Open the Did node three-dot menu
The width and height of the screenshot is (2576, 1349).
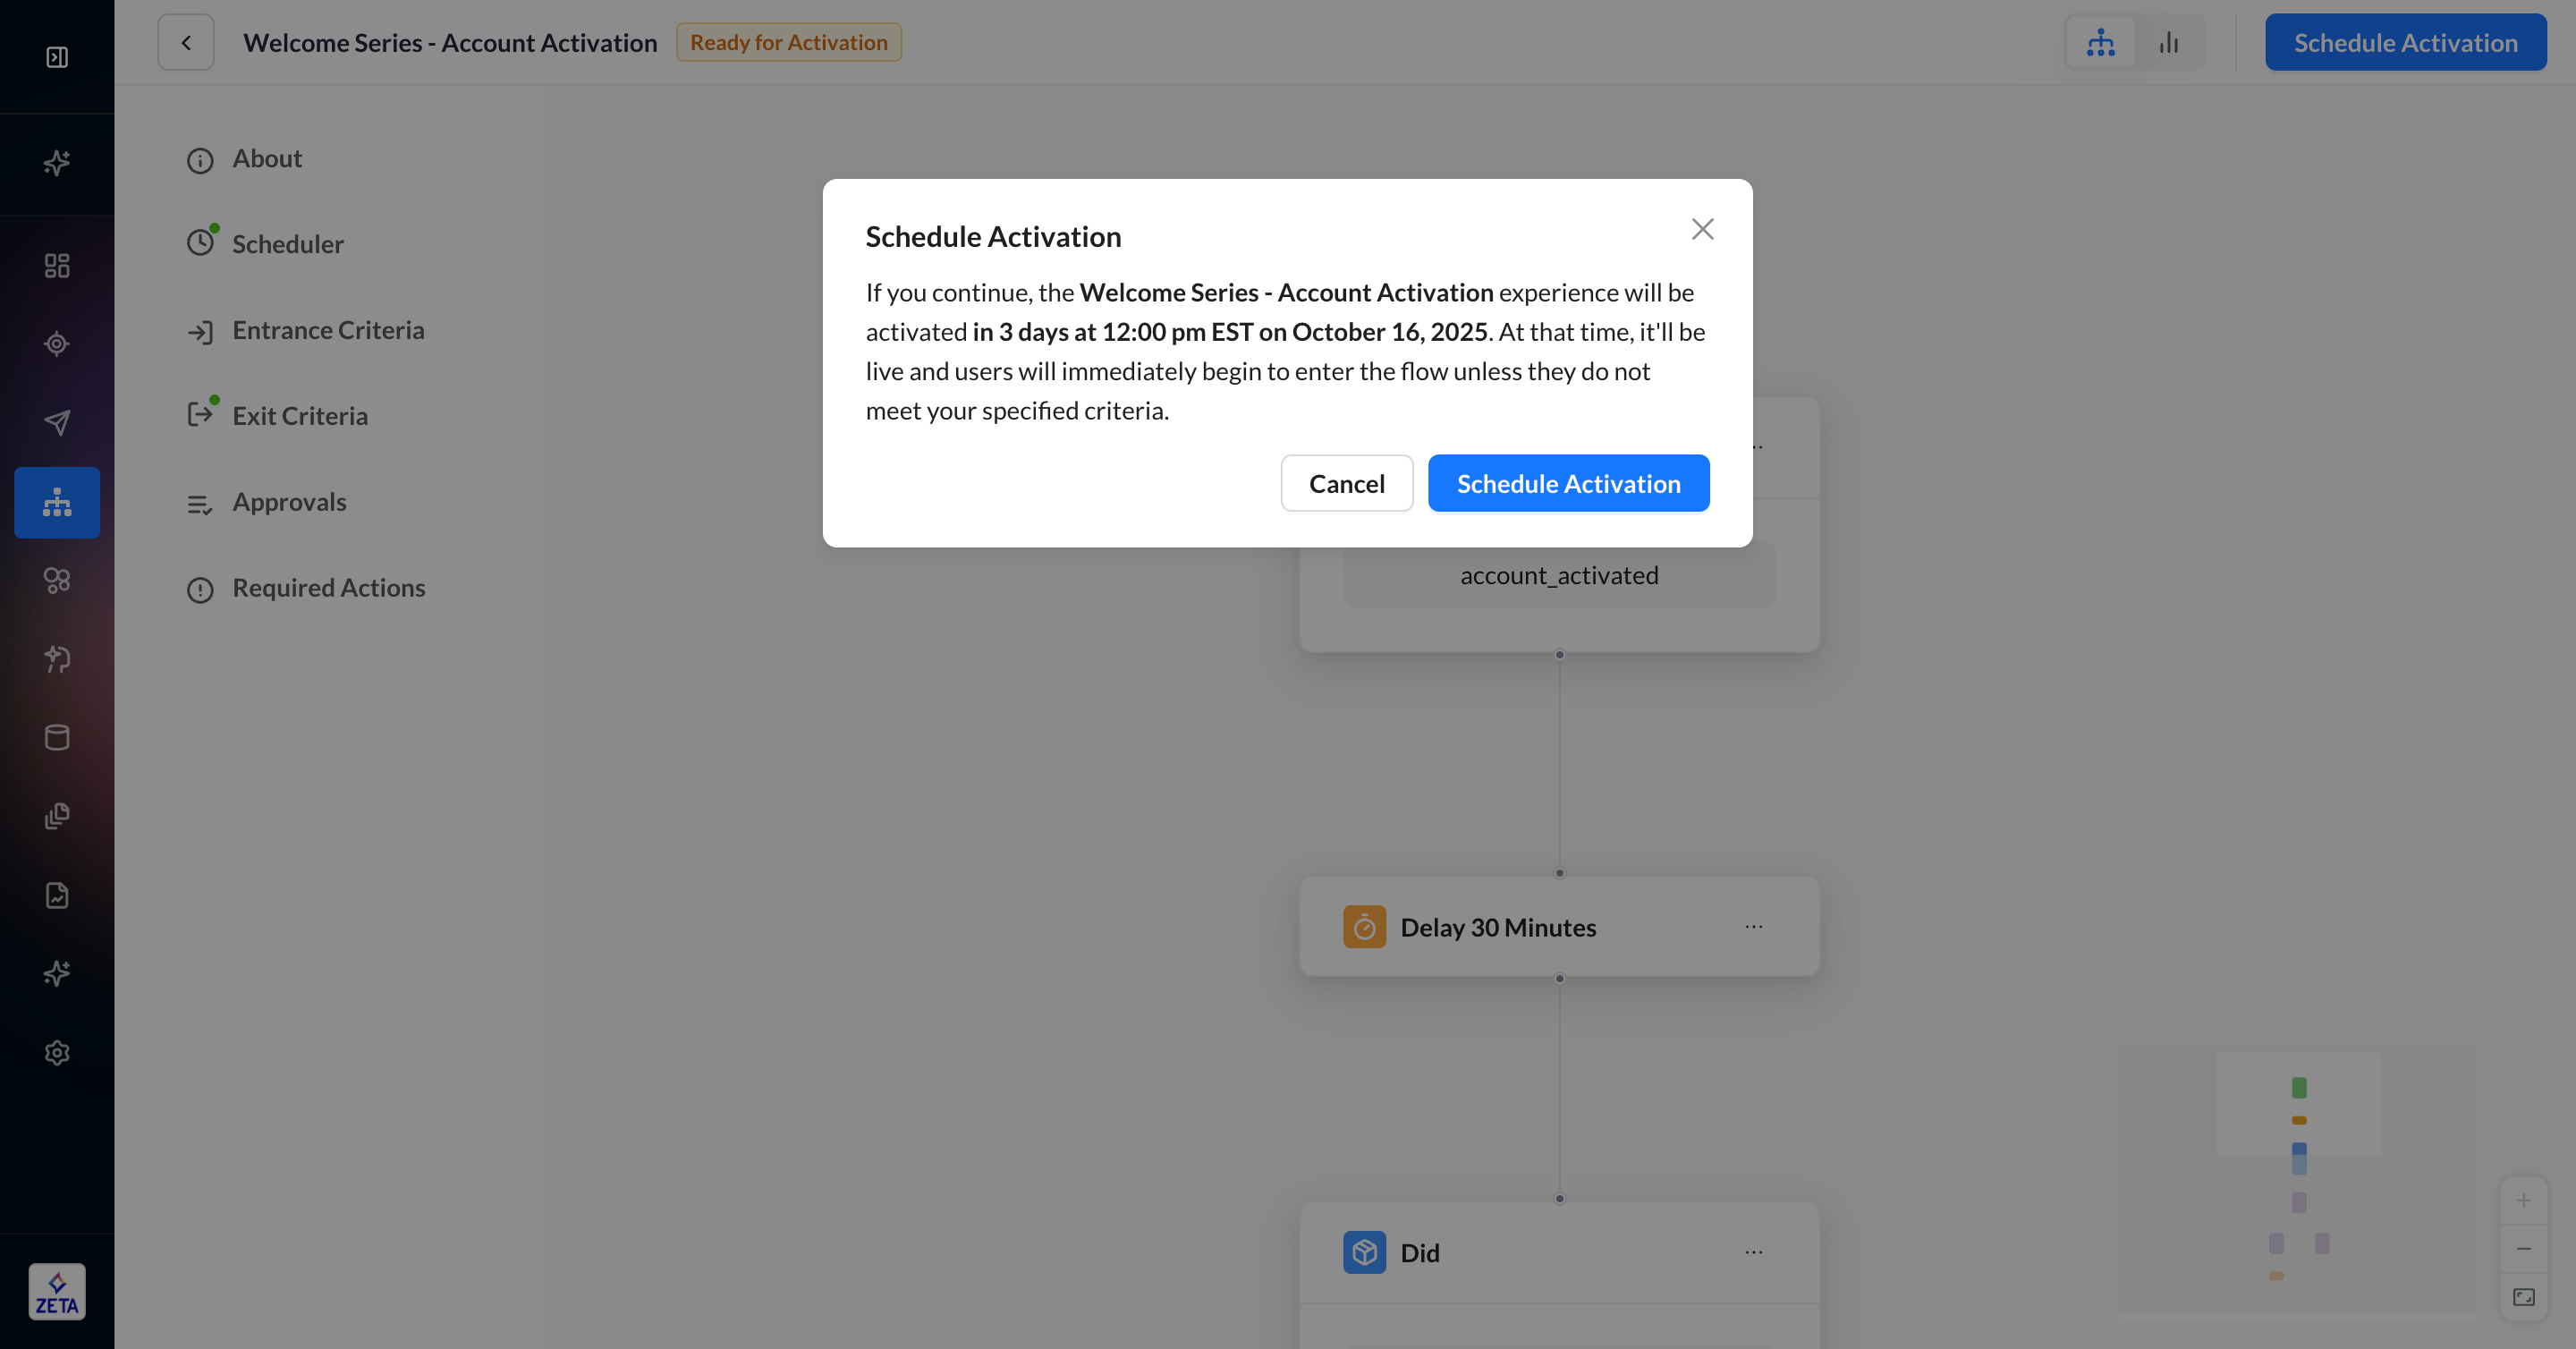[x=1753, y=1252]
